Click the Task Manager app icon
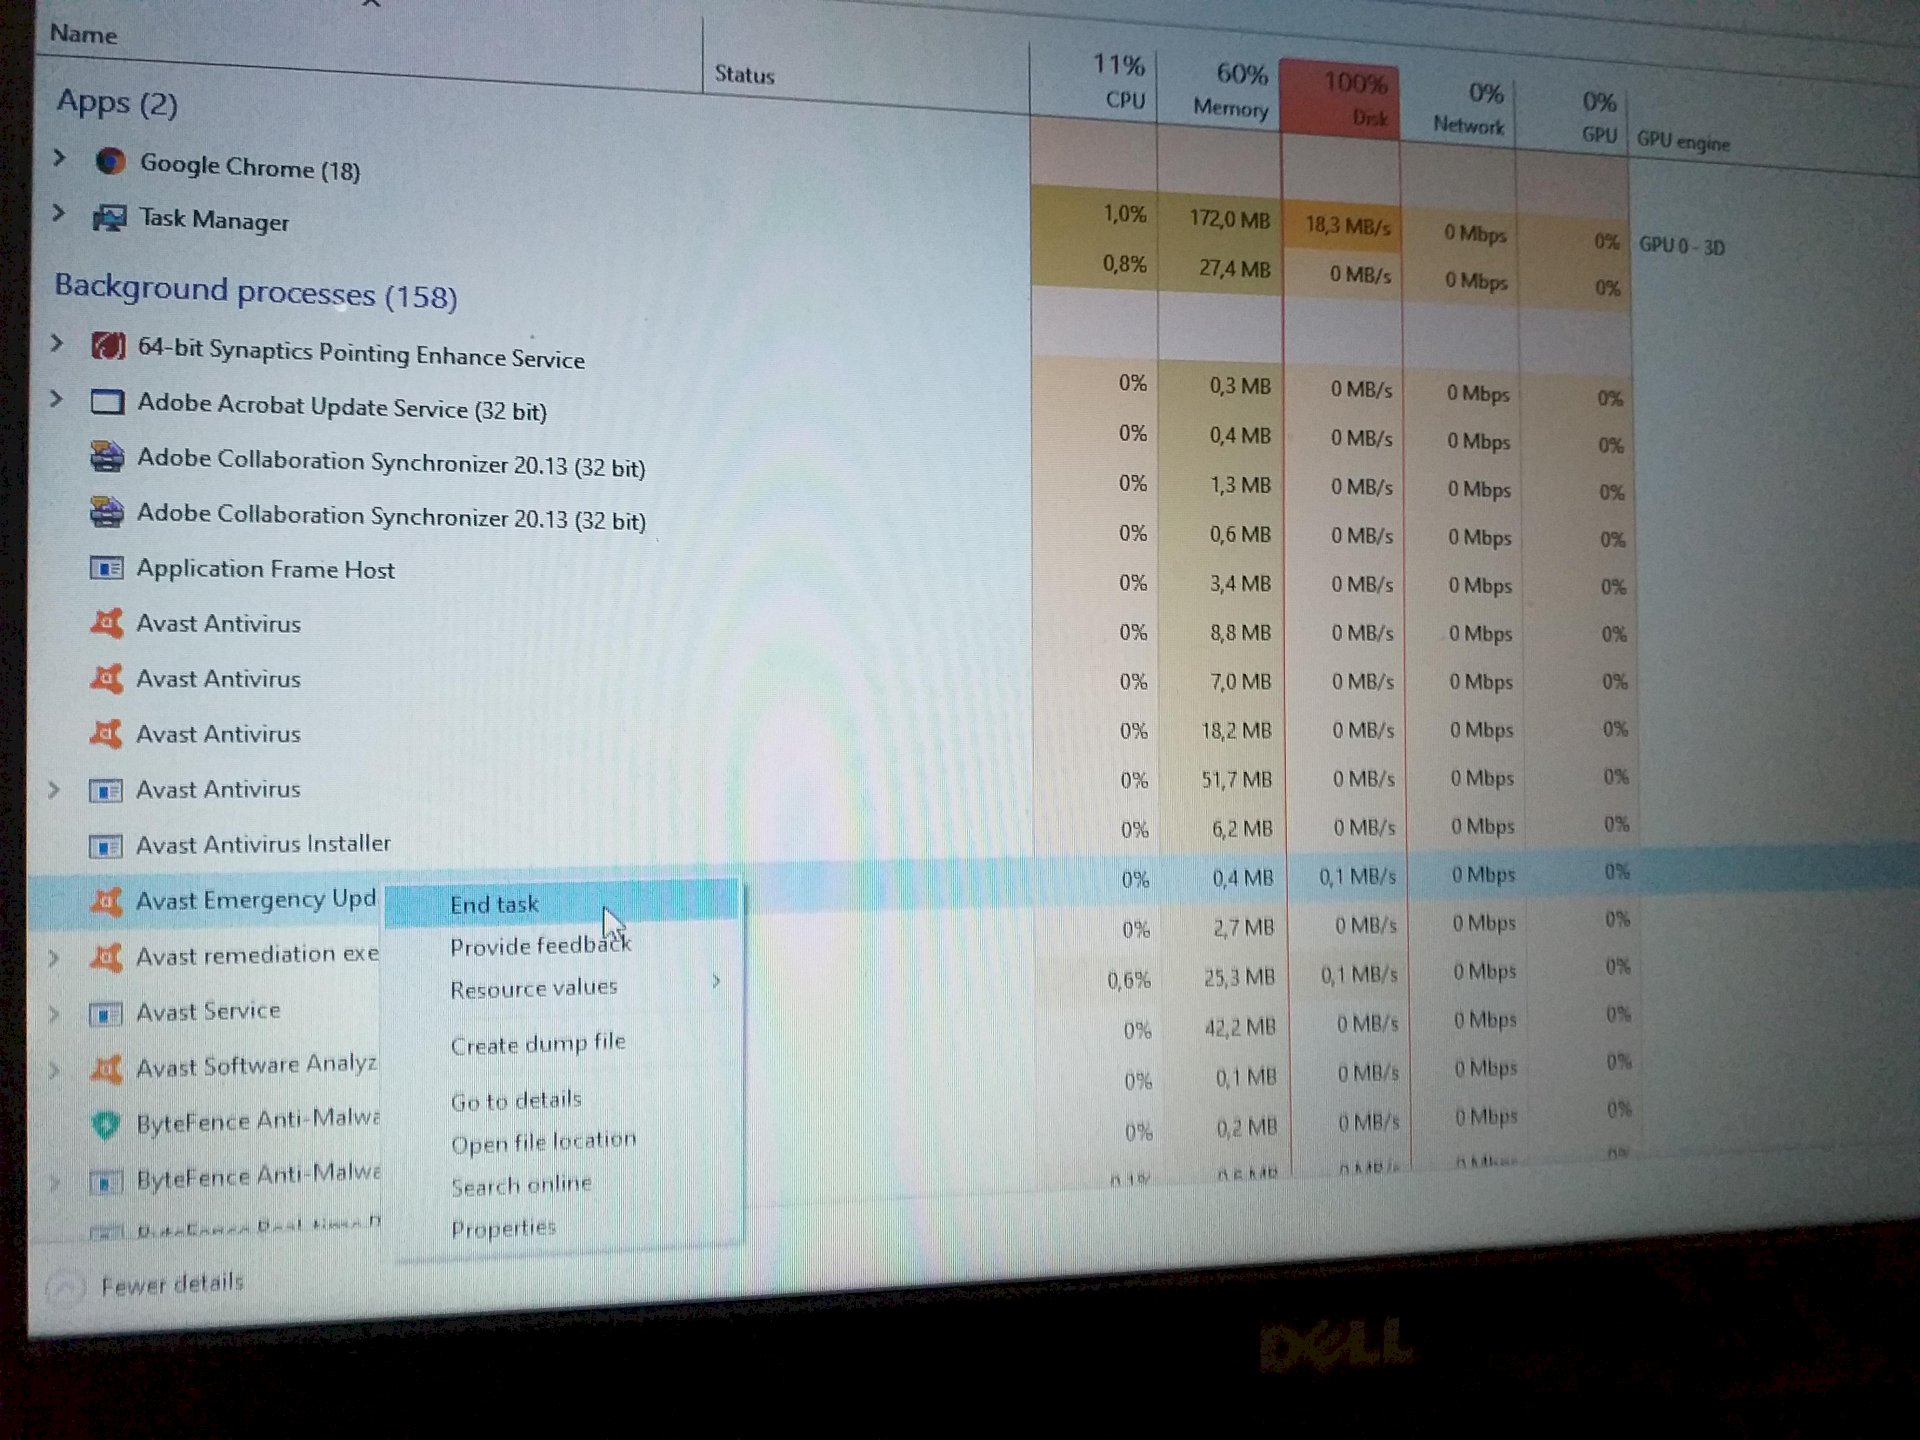1920x1440 pixels. tap(109, 216)
